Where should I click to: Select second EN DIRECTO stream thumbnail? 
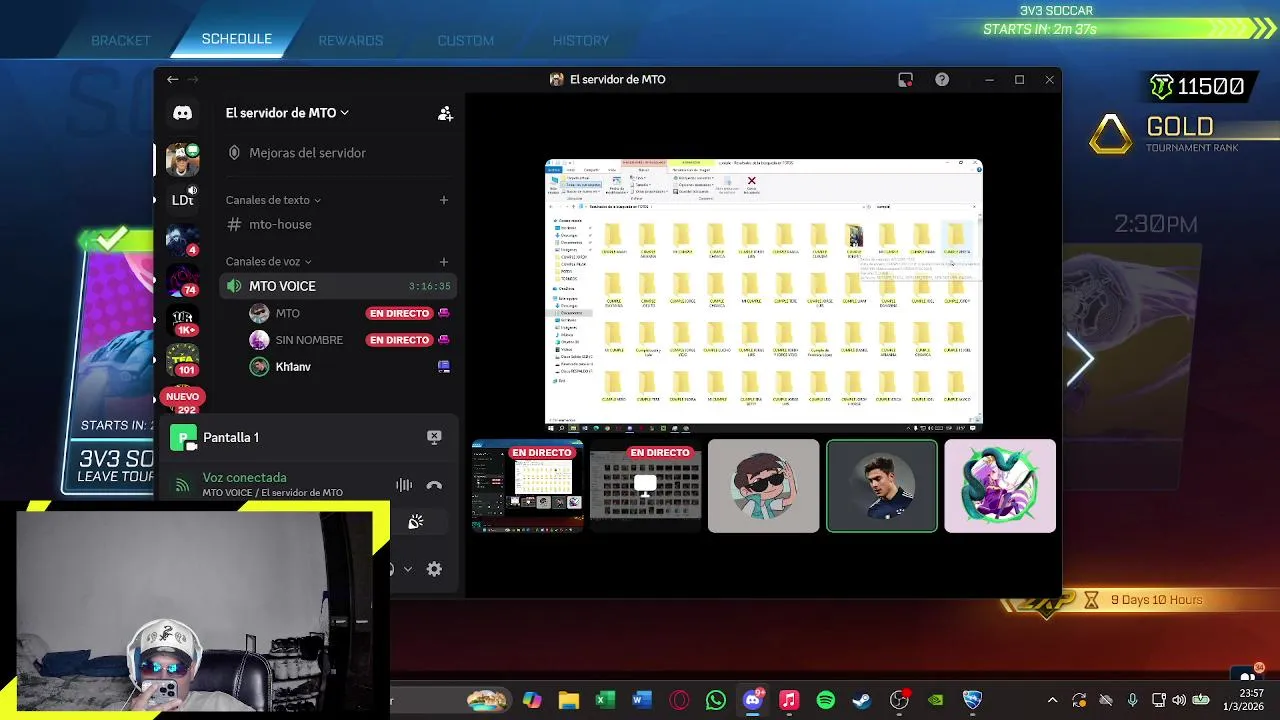[x=645, y=486]
